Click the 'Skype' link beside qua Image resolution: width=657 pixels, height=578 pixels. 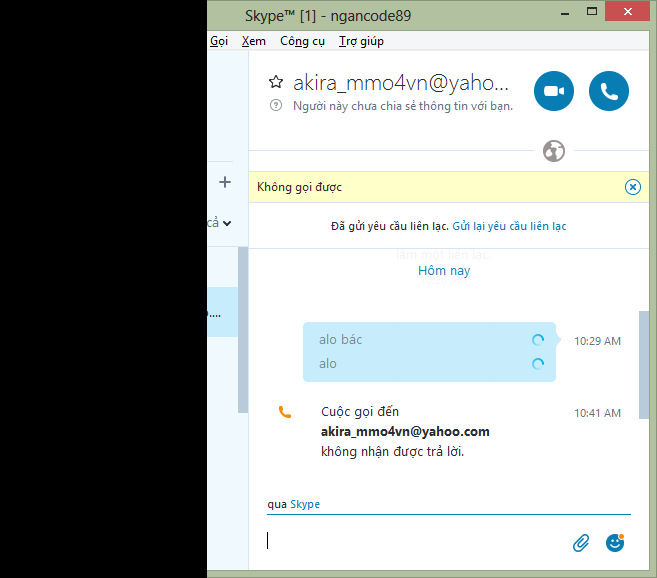tap(305, 504)
